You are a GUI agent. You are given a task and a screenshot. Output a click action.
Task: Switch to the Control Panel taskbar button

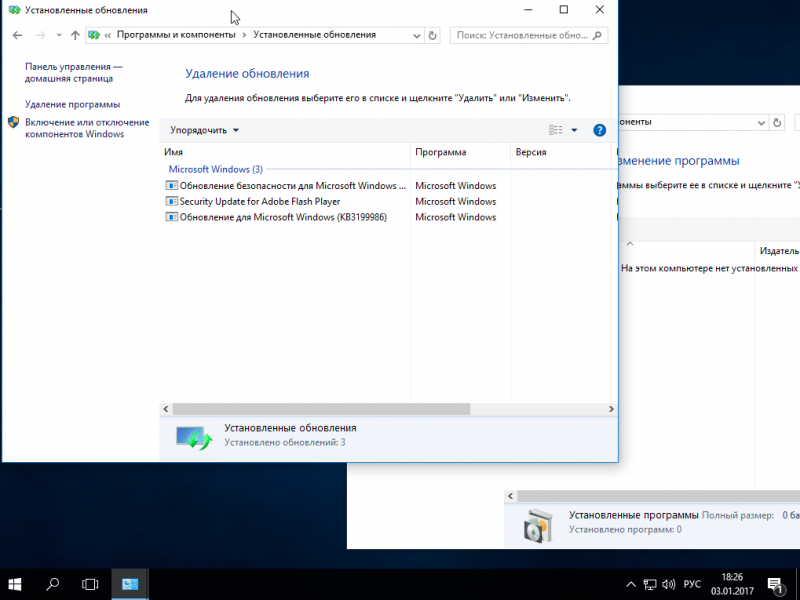pyautogui.click(x=130, y=585)
